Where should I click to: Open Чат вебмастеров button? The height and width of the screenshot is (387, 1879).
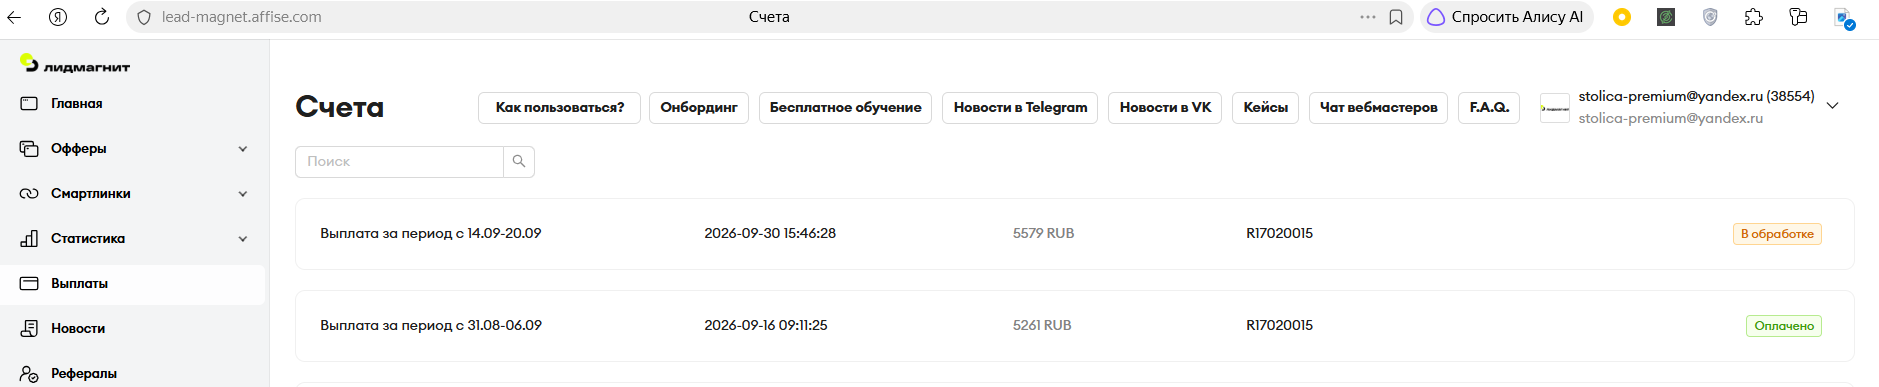coord(1378,107)
